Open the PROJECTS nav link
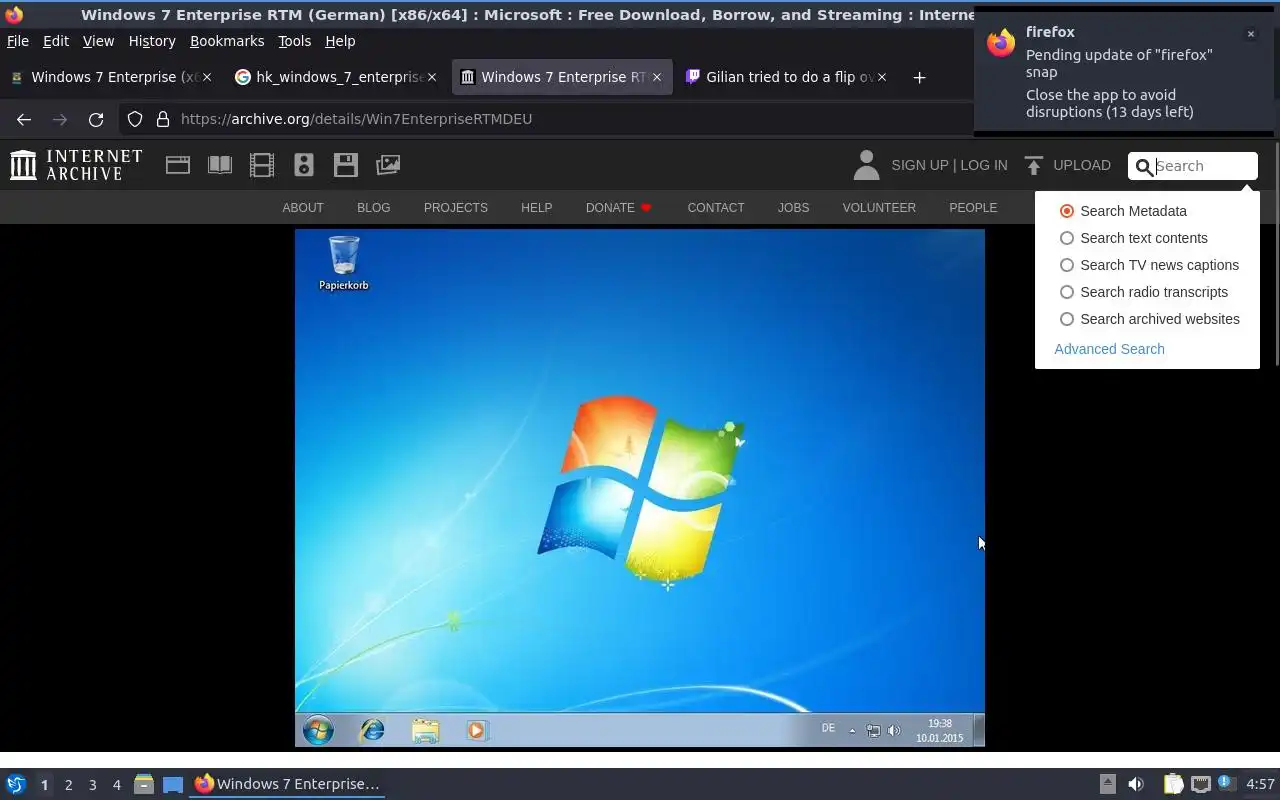Image resolution: width=1280 pixels, height=800 pixels. click(x=456, y=208)
